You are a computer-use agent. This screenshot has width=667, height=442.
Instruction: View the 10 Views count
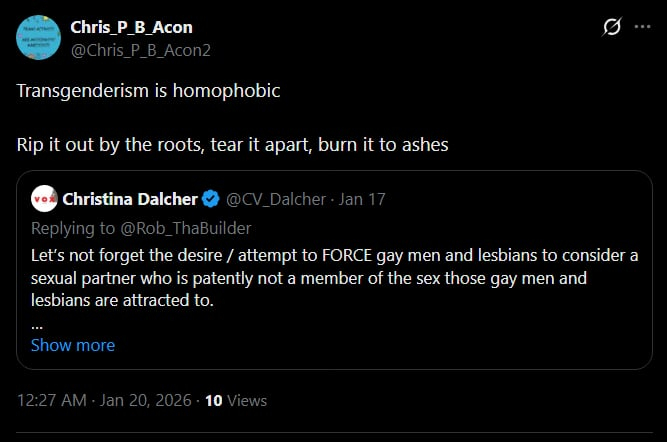tap(236, 400)
